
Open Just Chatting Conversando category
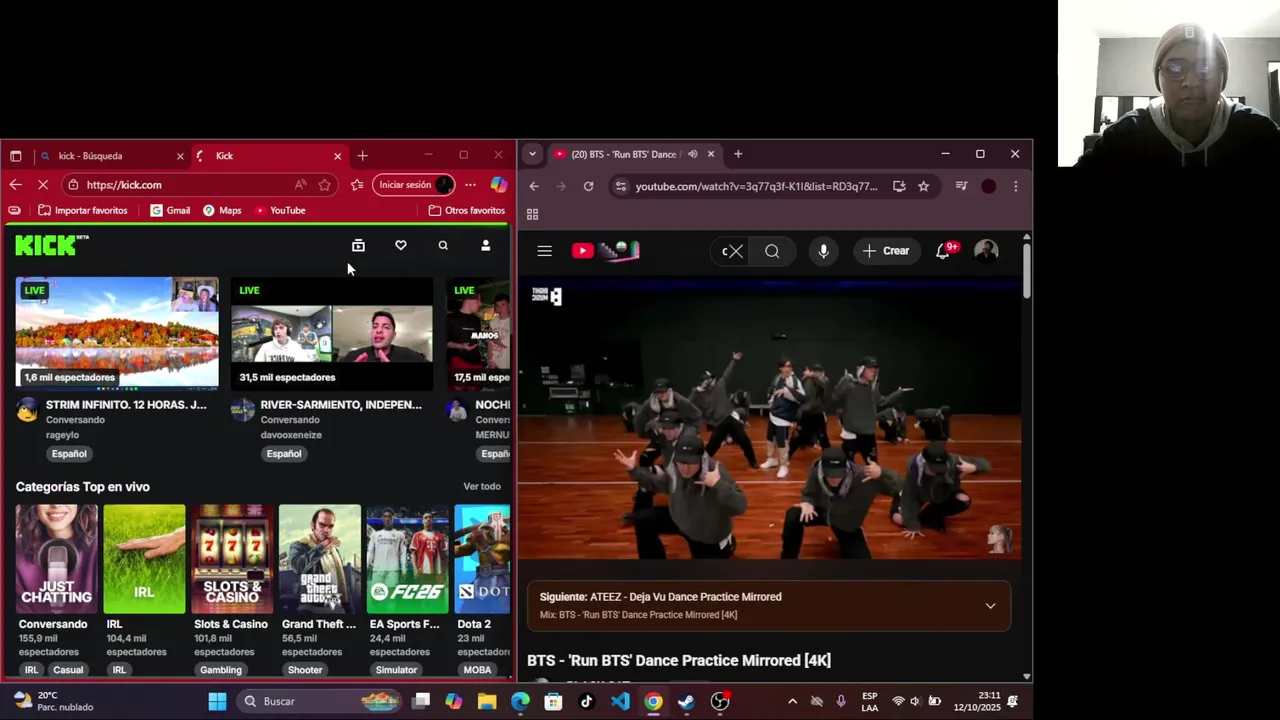pyautogui.click(x=56, y=559)
